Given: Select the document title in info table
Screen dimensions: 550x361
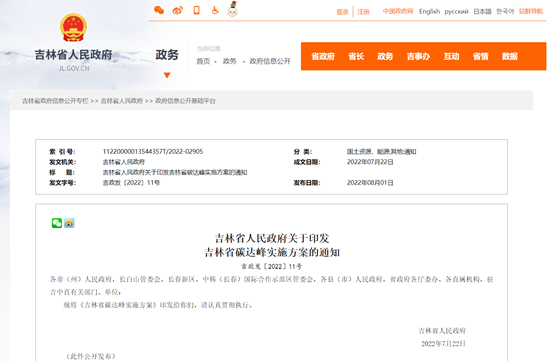Looking at the screenshot, I should click(x=175, y=172).
